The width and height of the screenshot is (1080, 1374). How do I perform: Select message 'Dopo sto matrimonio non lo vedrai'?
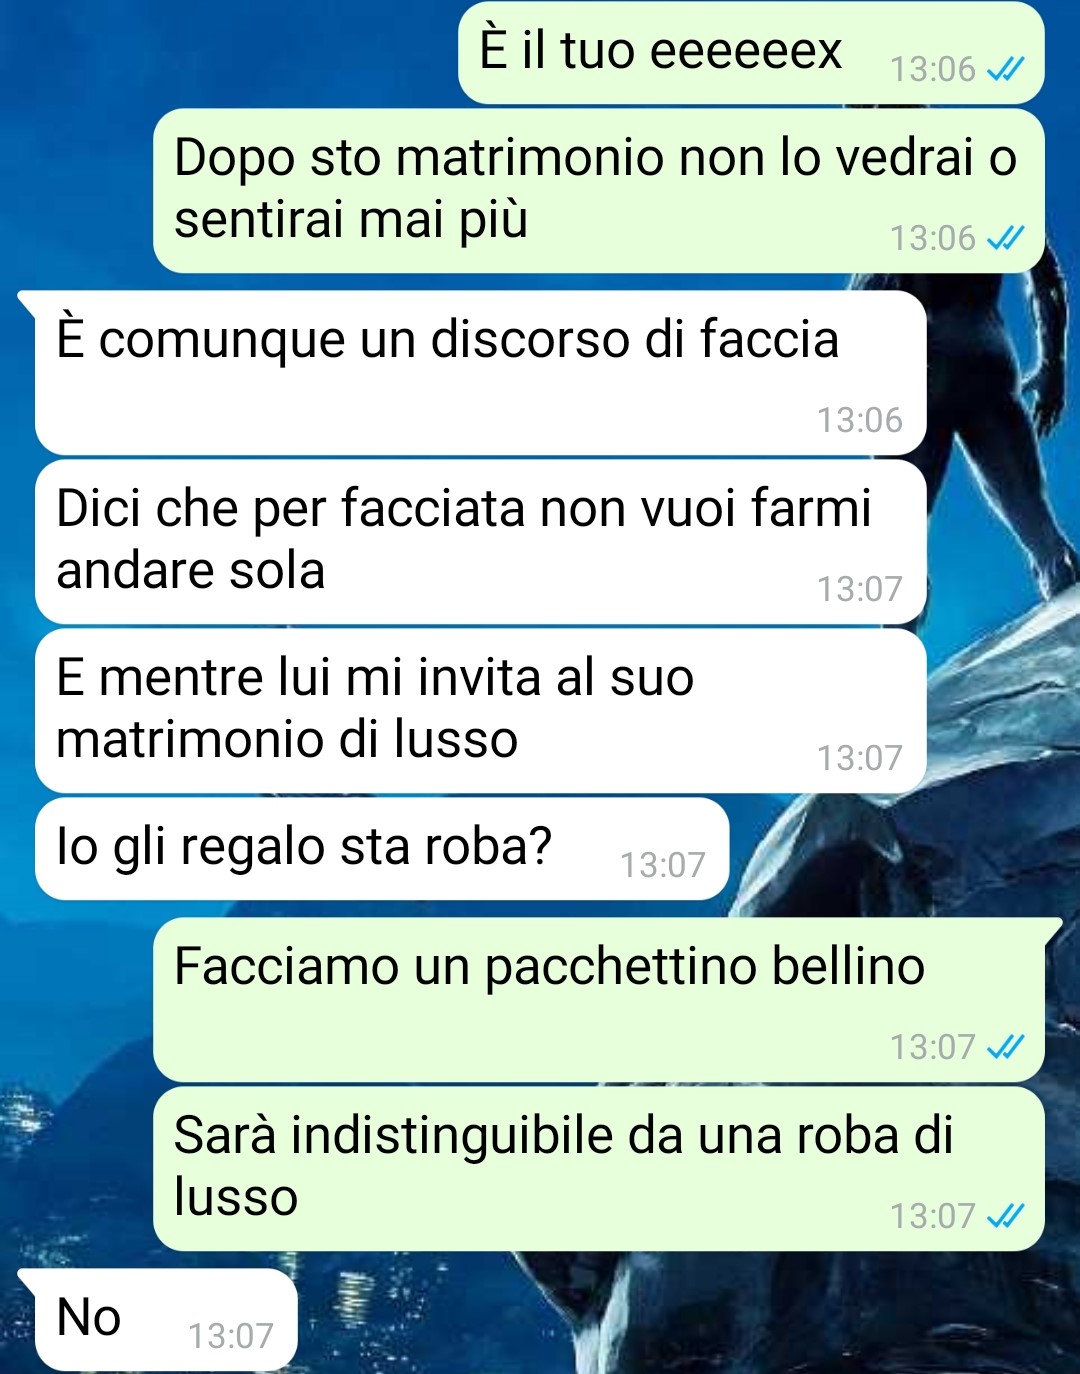pyautogui.click(x=598, y=190)
